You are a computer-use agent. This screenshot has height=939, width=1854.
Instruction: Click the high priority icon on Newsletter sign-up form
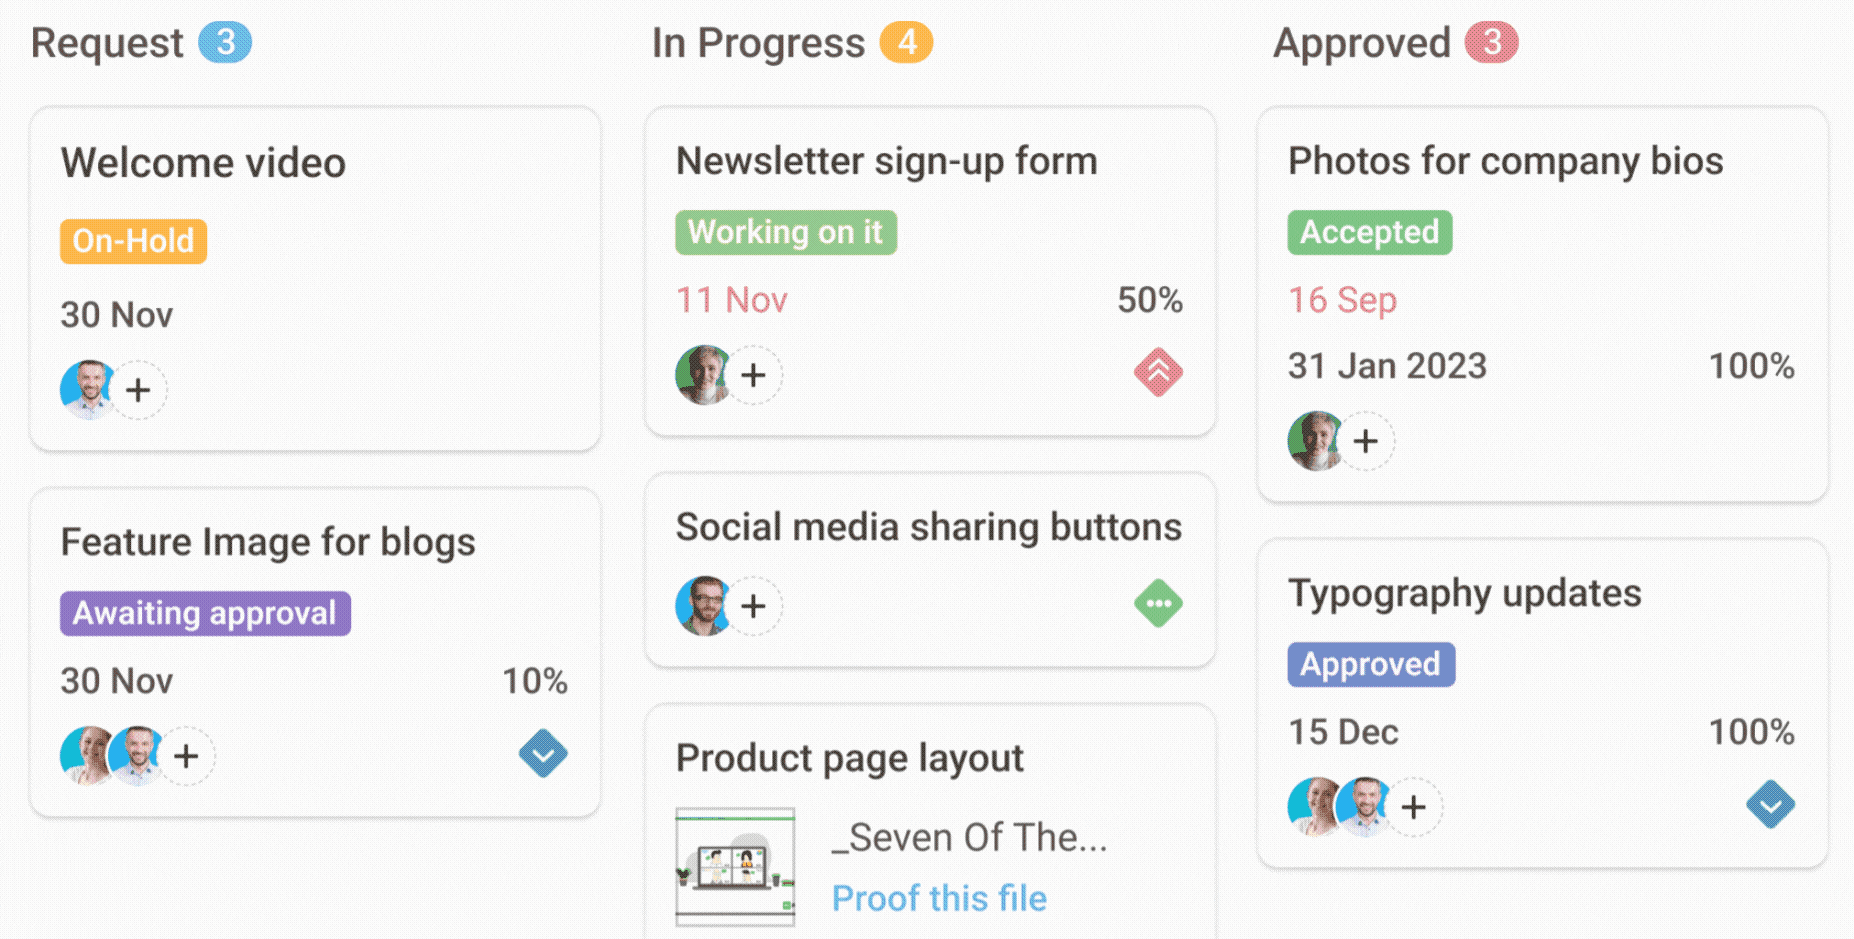(1158, 374)
